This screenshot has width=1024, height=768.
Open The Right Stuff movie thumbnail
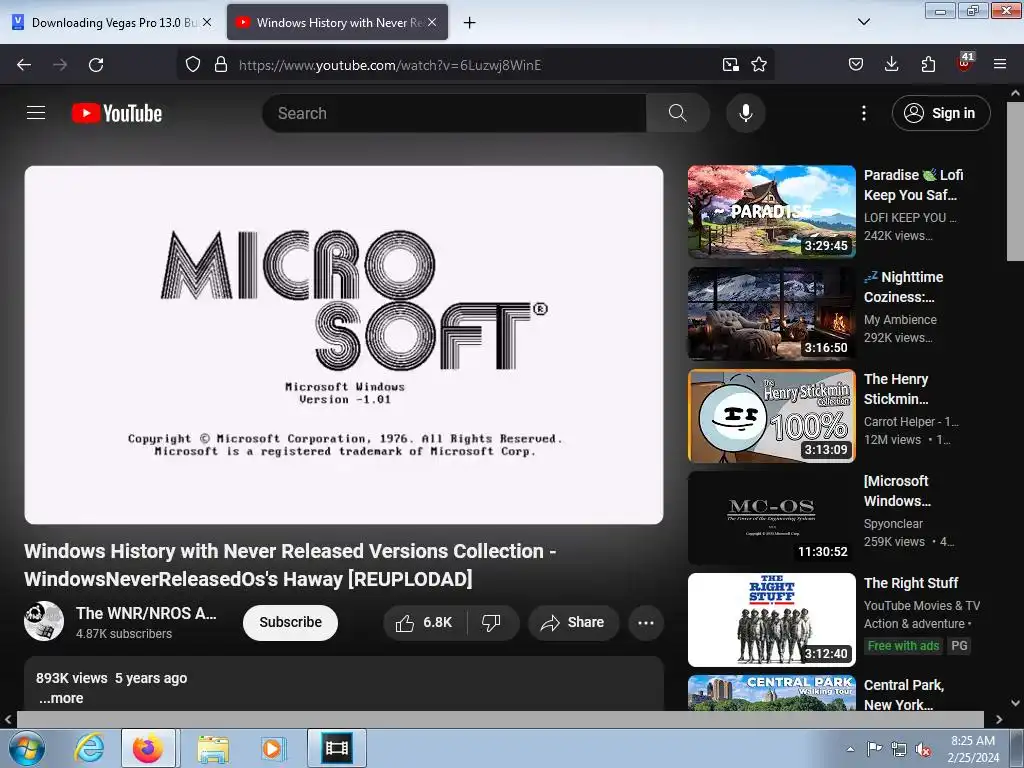[x=772, y=620]
